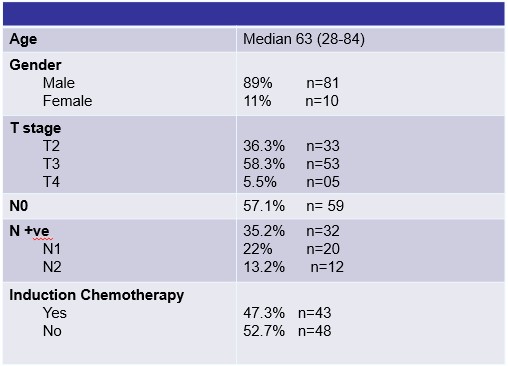Select the Age row label
Screen dimensions: 508x366
(x=23, y=39)
